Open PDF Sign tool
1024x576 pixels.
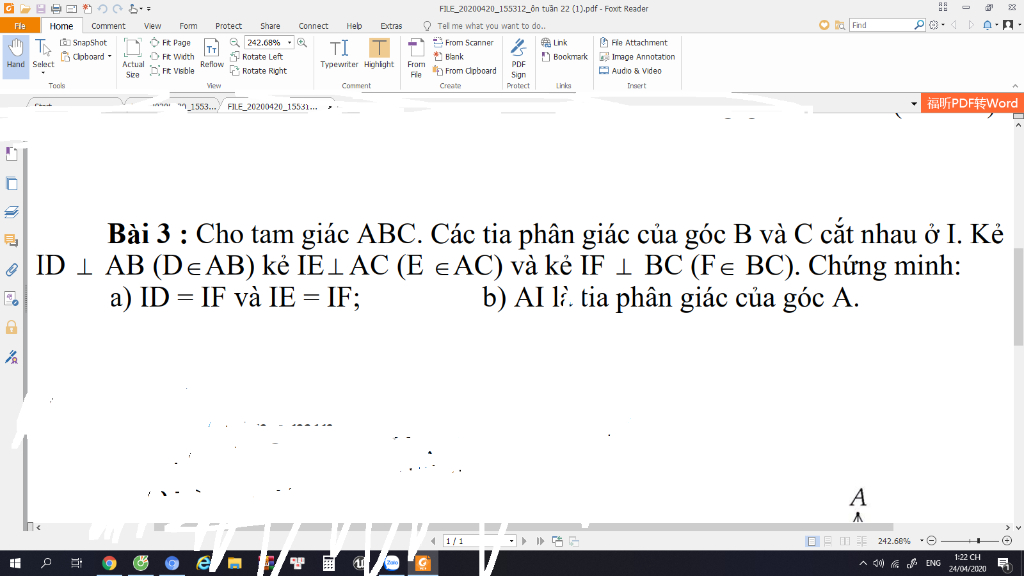coord(519,57)
